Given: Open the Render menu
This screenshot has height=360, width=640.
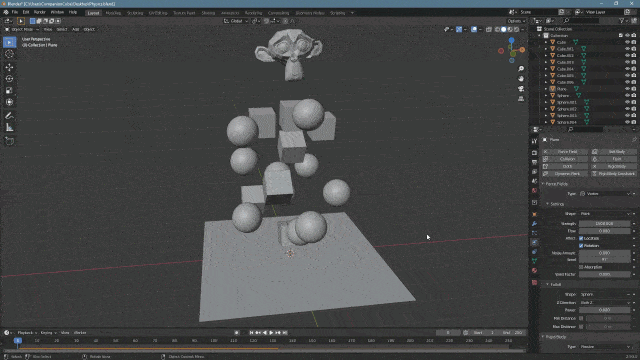Looking at the screenshot, I should [40, 12].
